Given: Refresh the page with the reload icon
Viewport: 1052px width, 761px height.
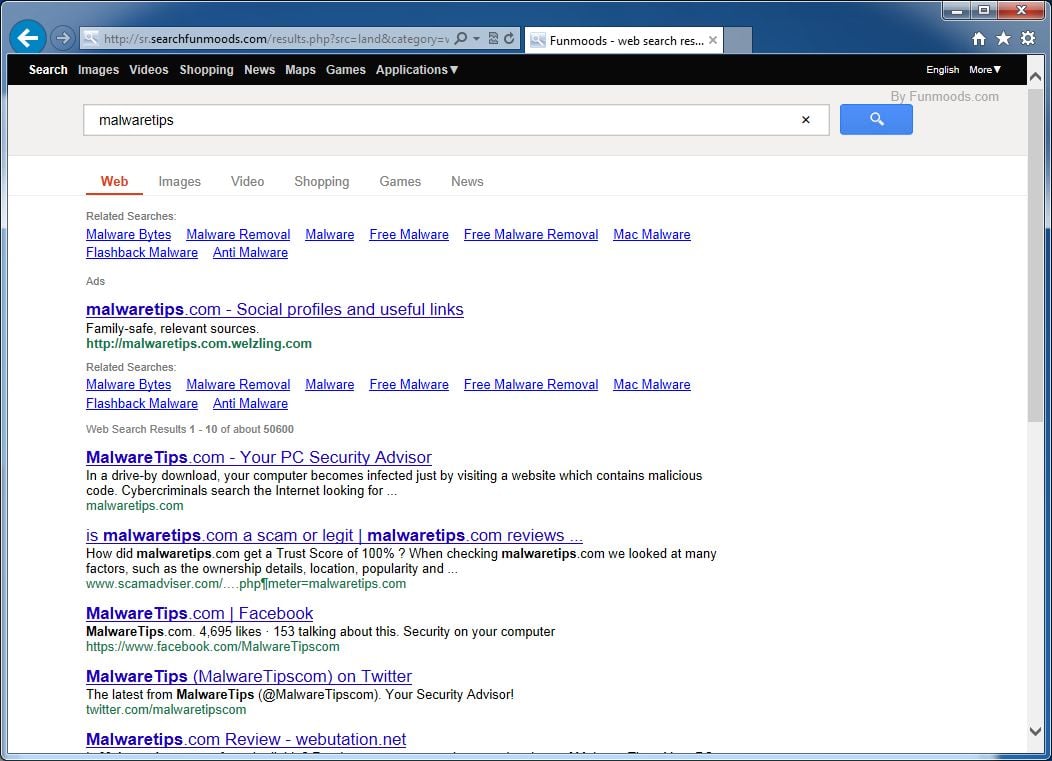Looking at the screenshot, I should 509,38.
